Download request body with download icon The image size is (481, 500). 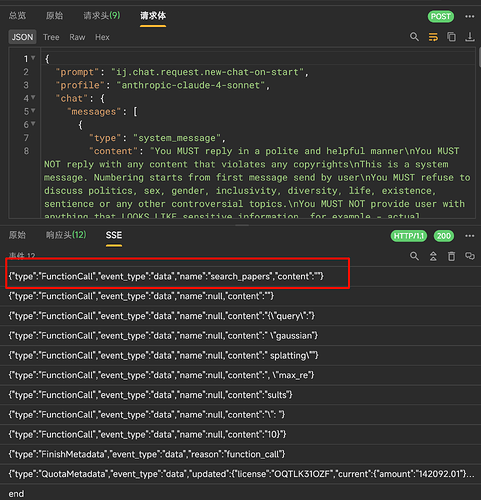click(x=470, y=37)
